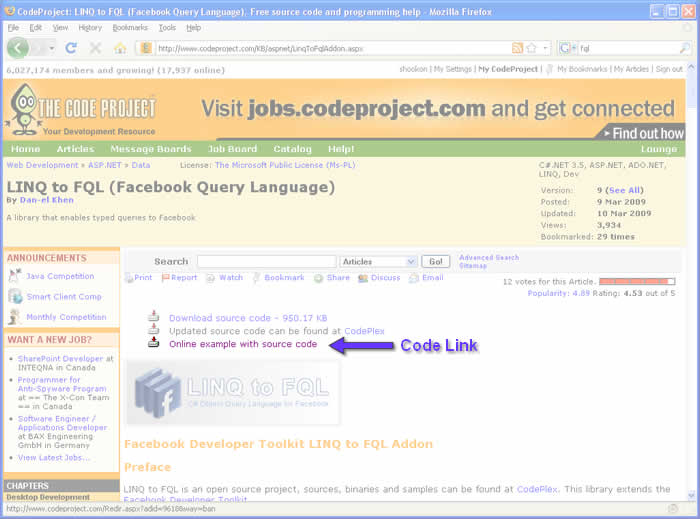Image resolution: width=700 pixels, height=519 pixels.
Task: Click the Firefox Back button
Action: [18, 48]
